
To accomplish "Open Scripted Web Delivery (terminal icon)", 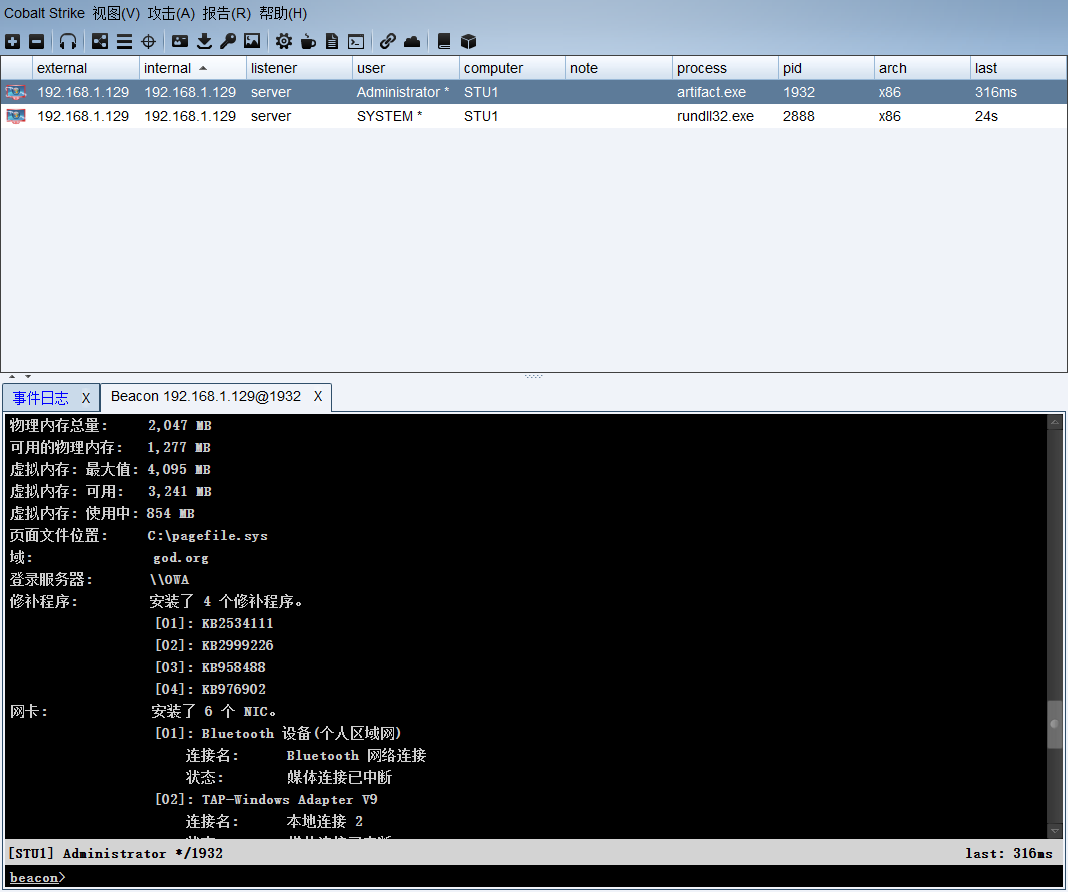I will [x=356, y=42].
